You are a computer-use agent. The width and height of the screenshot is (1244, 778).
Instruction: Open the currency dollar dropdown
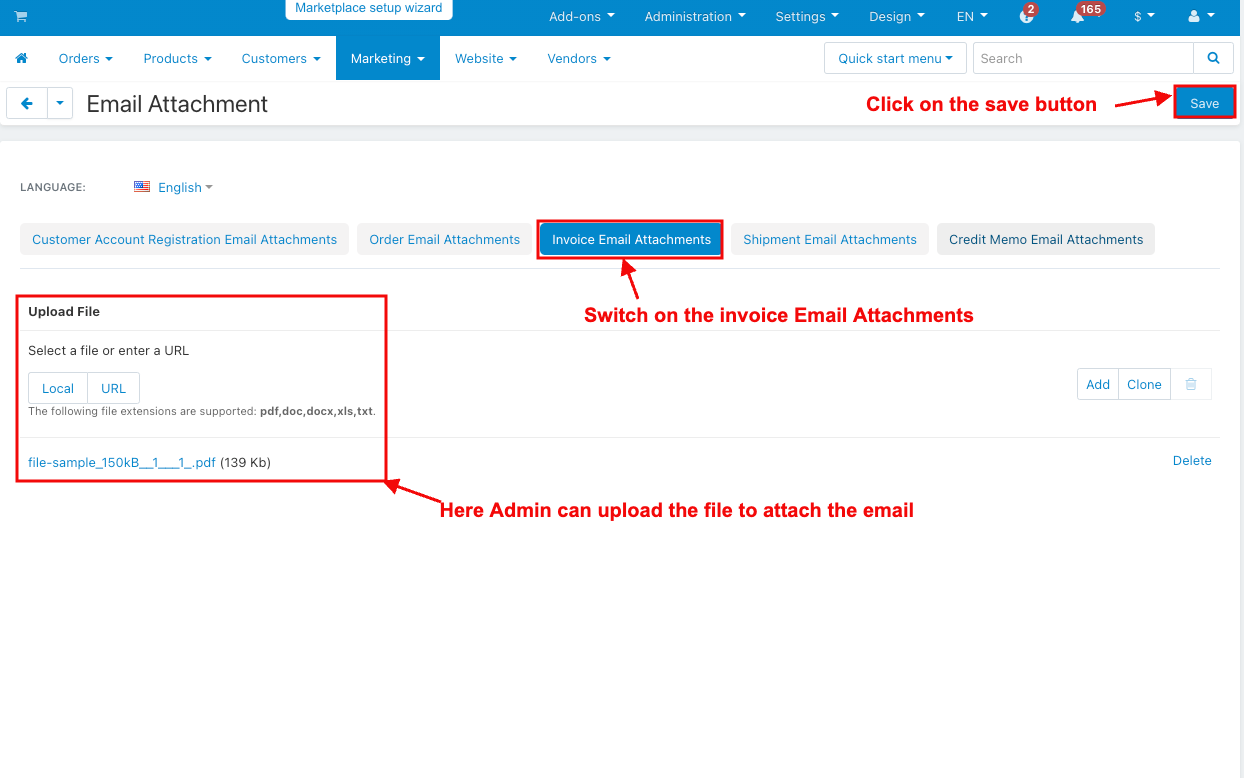coord(1144,17)
